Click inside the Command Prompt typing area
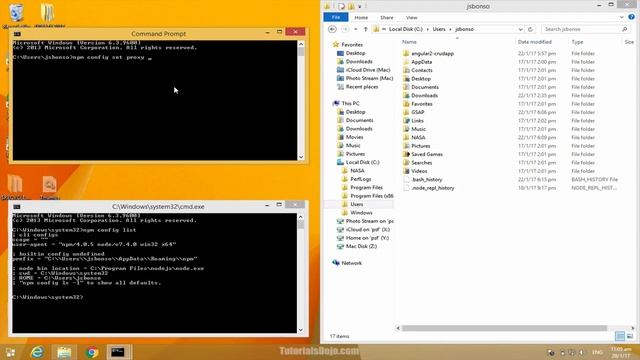The width and height of the screenshot is (640, 360). pyautogui.click(x=155, y=100)
